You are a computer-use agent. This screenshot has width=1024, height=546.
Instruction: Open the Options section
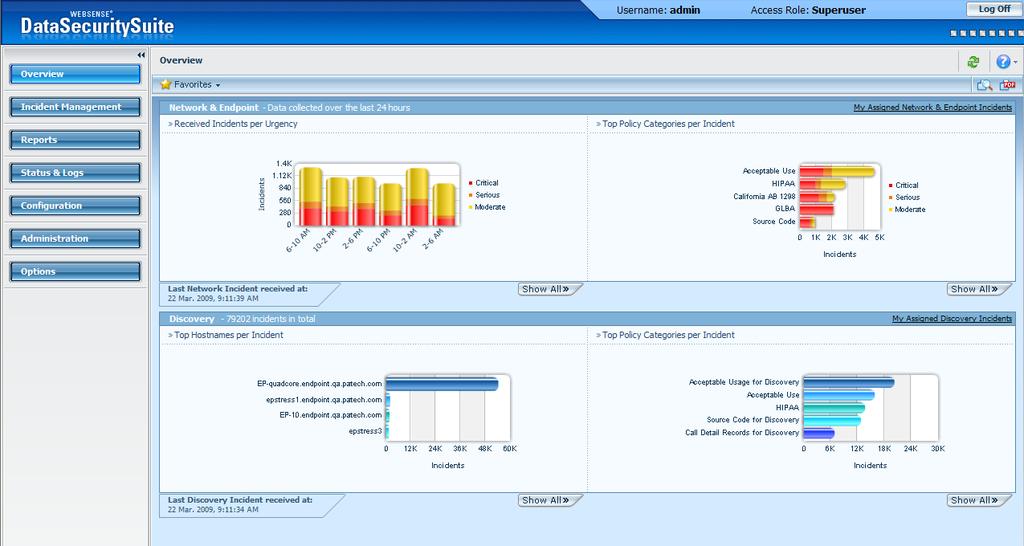(75, 271)
